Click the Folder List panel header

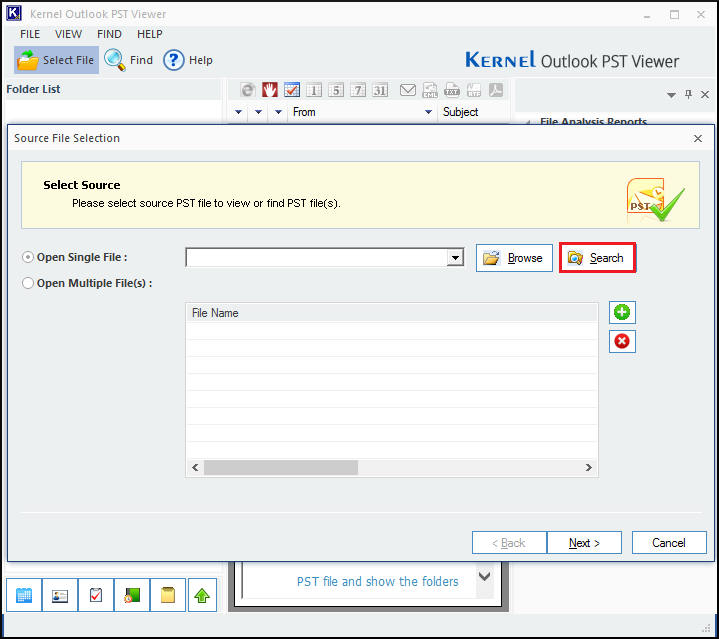tap(112, 89)
